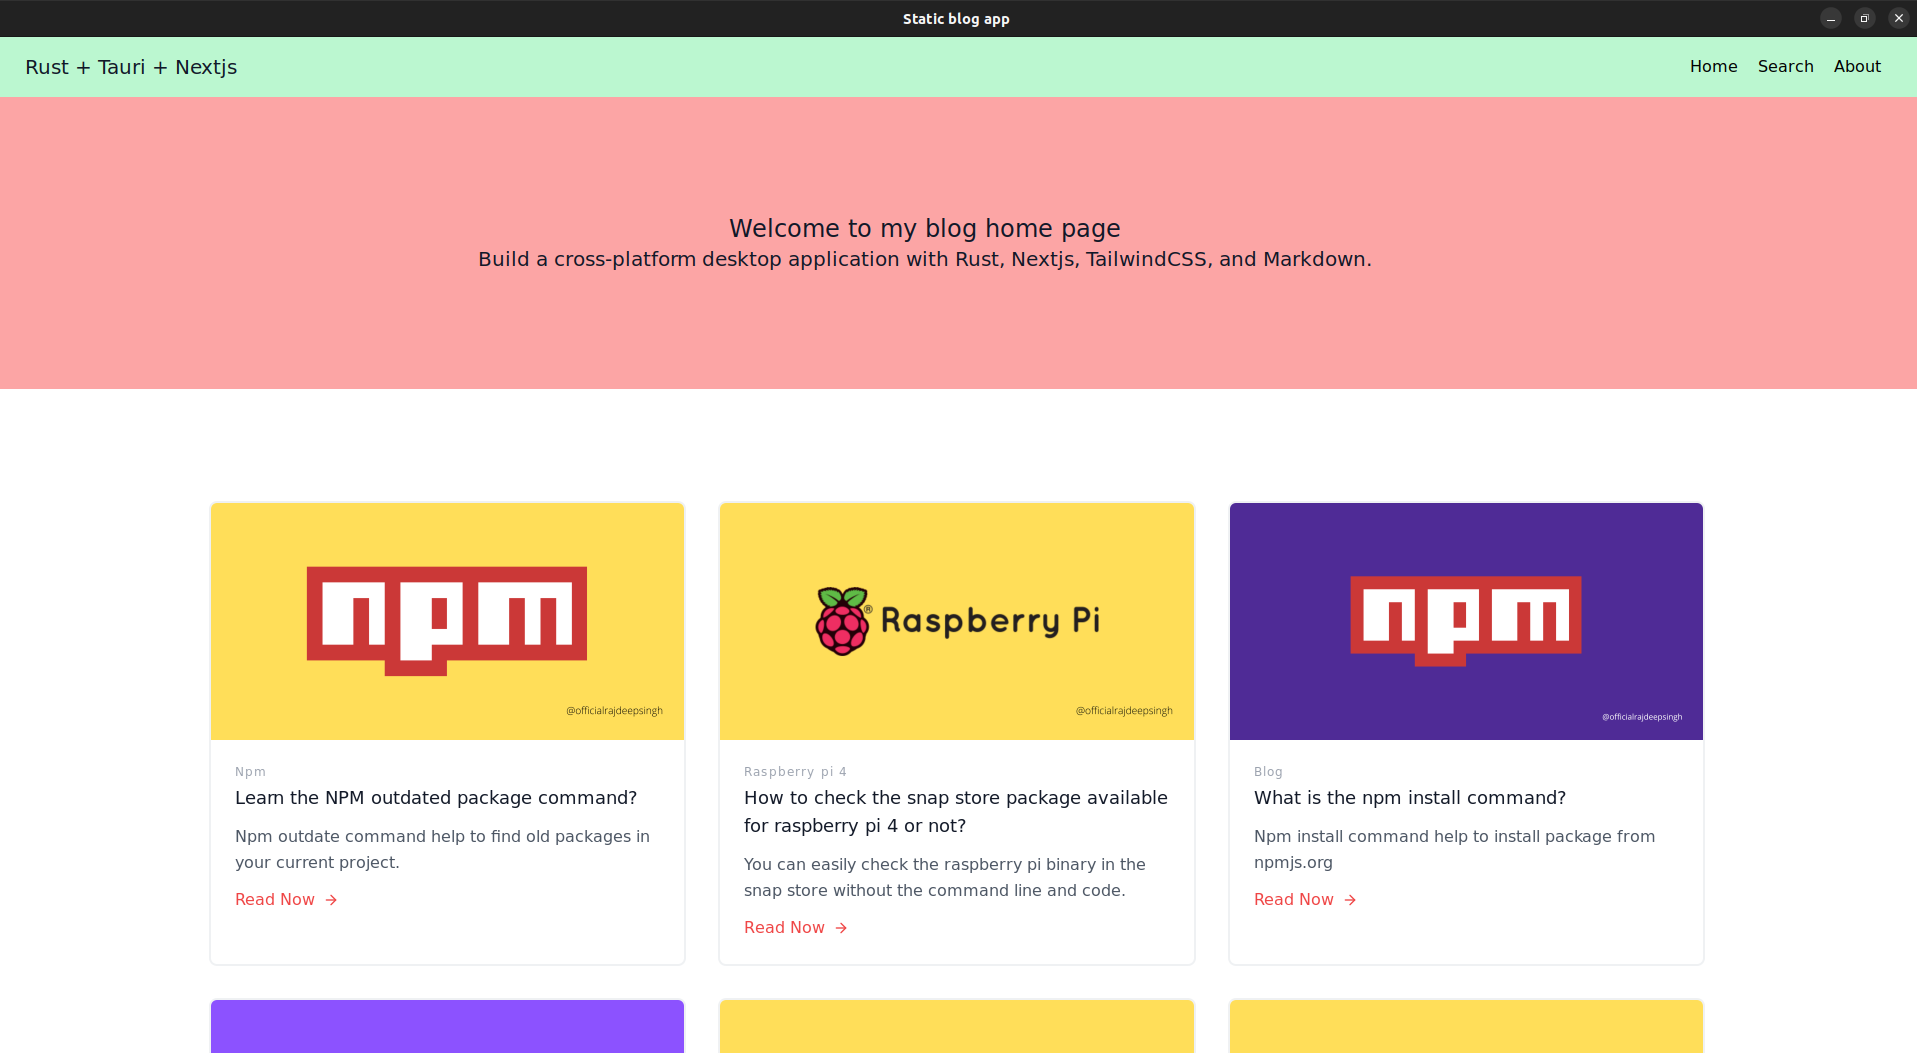This screenshot has height=1053, width=1917.
Task: Click the 'Static blog app' title bar text
Action: 956,19
